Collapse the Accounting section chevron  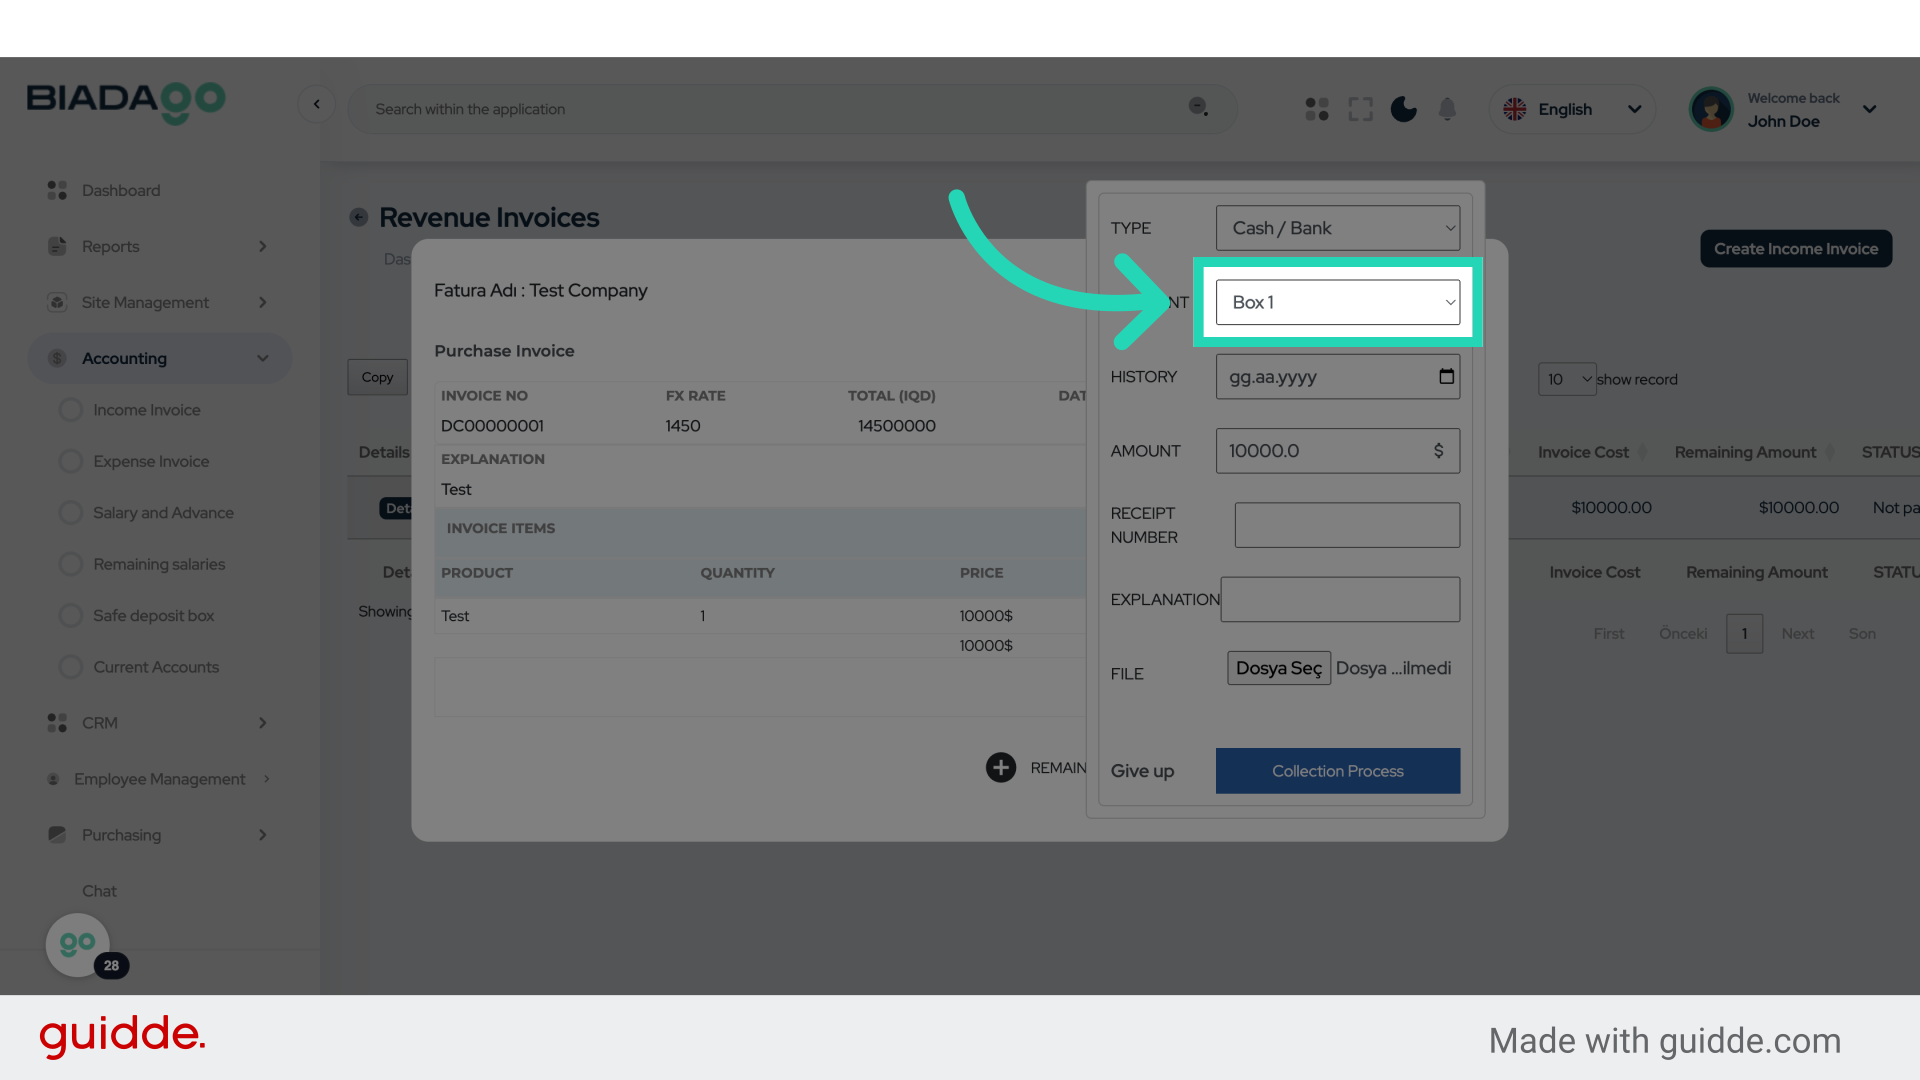coord(263,358)
